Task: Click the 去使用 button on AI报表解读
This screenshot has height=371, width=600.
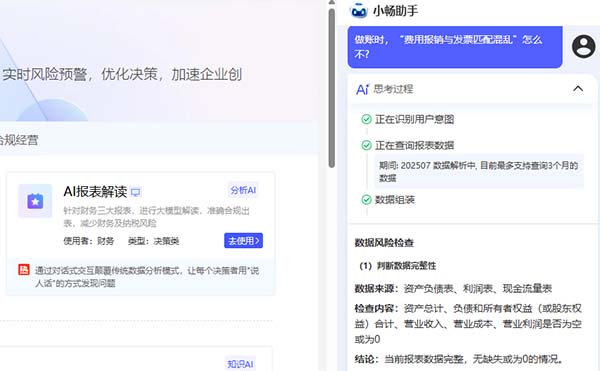Action: tap(243, 241)
